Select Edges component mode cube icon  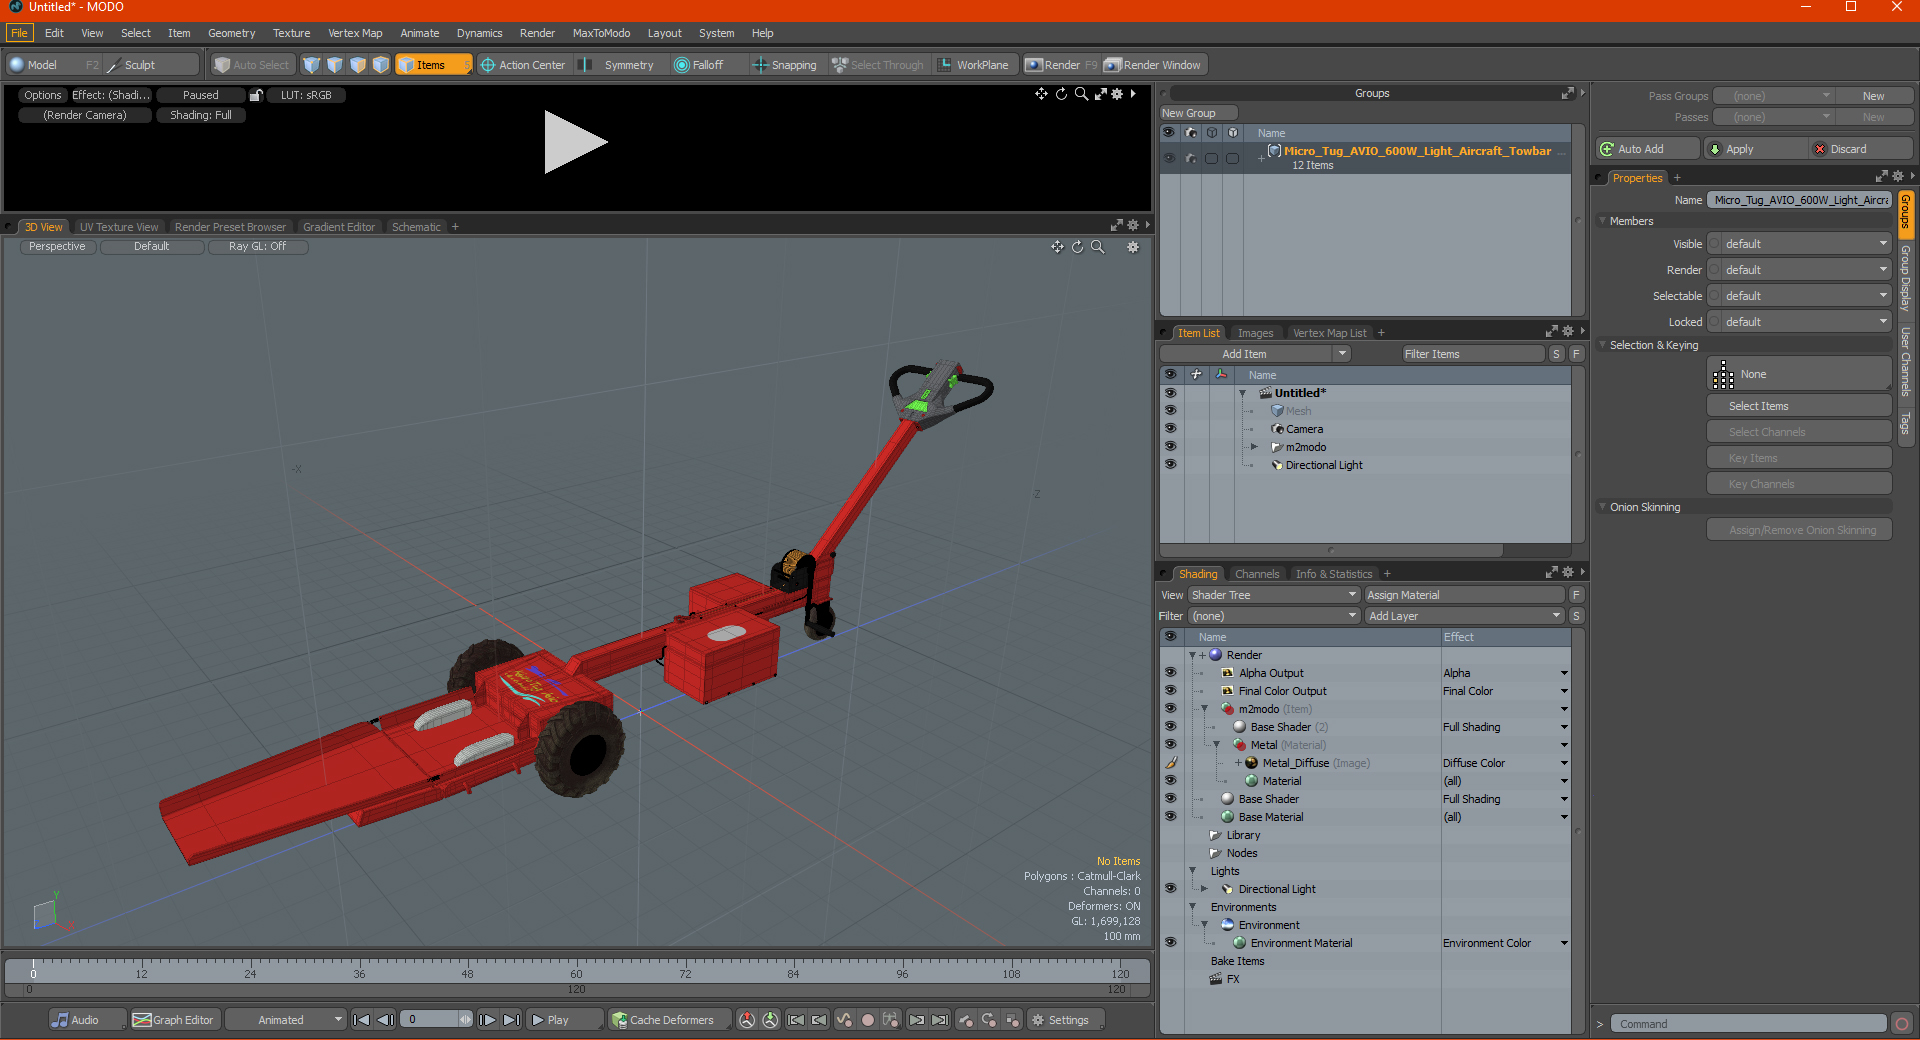335,65
